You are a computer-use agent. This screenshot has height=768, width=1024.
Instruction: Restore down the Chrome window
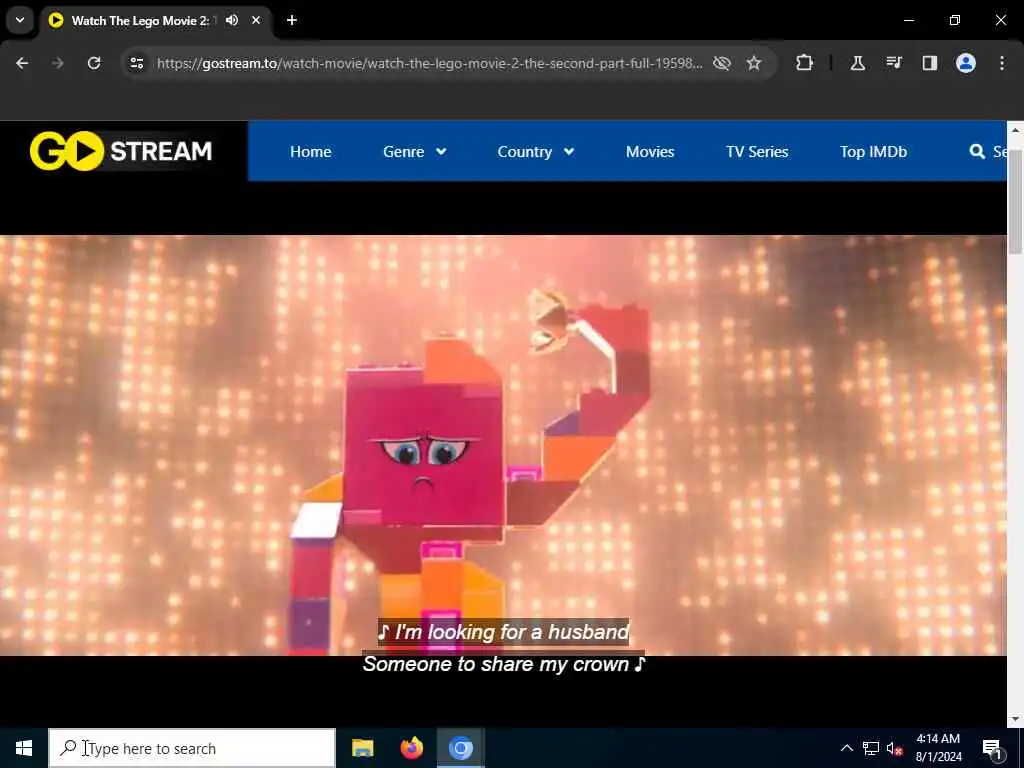(955, 20)
